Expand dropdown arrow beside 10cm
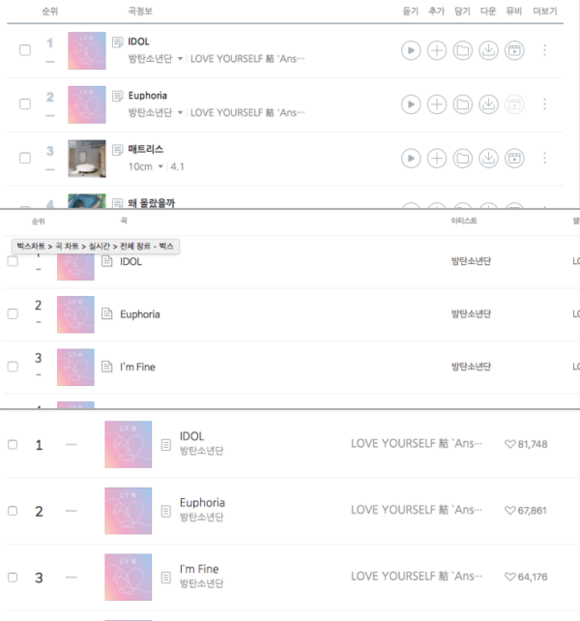Viewport: 580px width, 621px height. tap(160, 166)
